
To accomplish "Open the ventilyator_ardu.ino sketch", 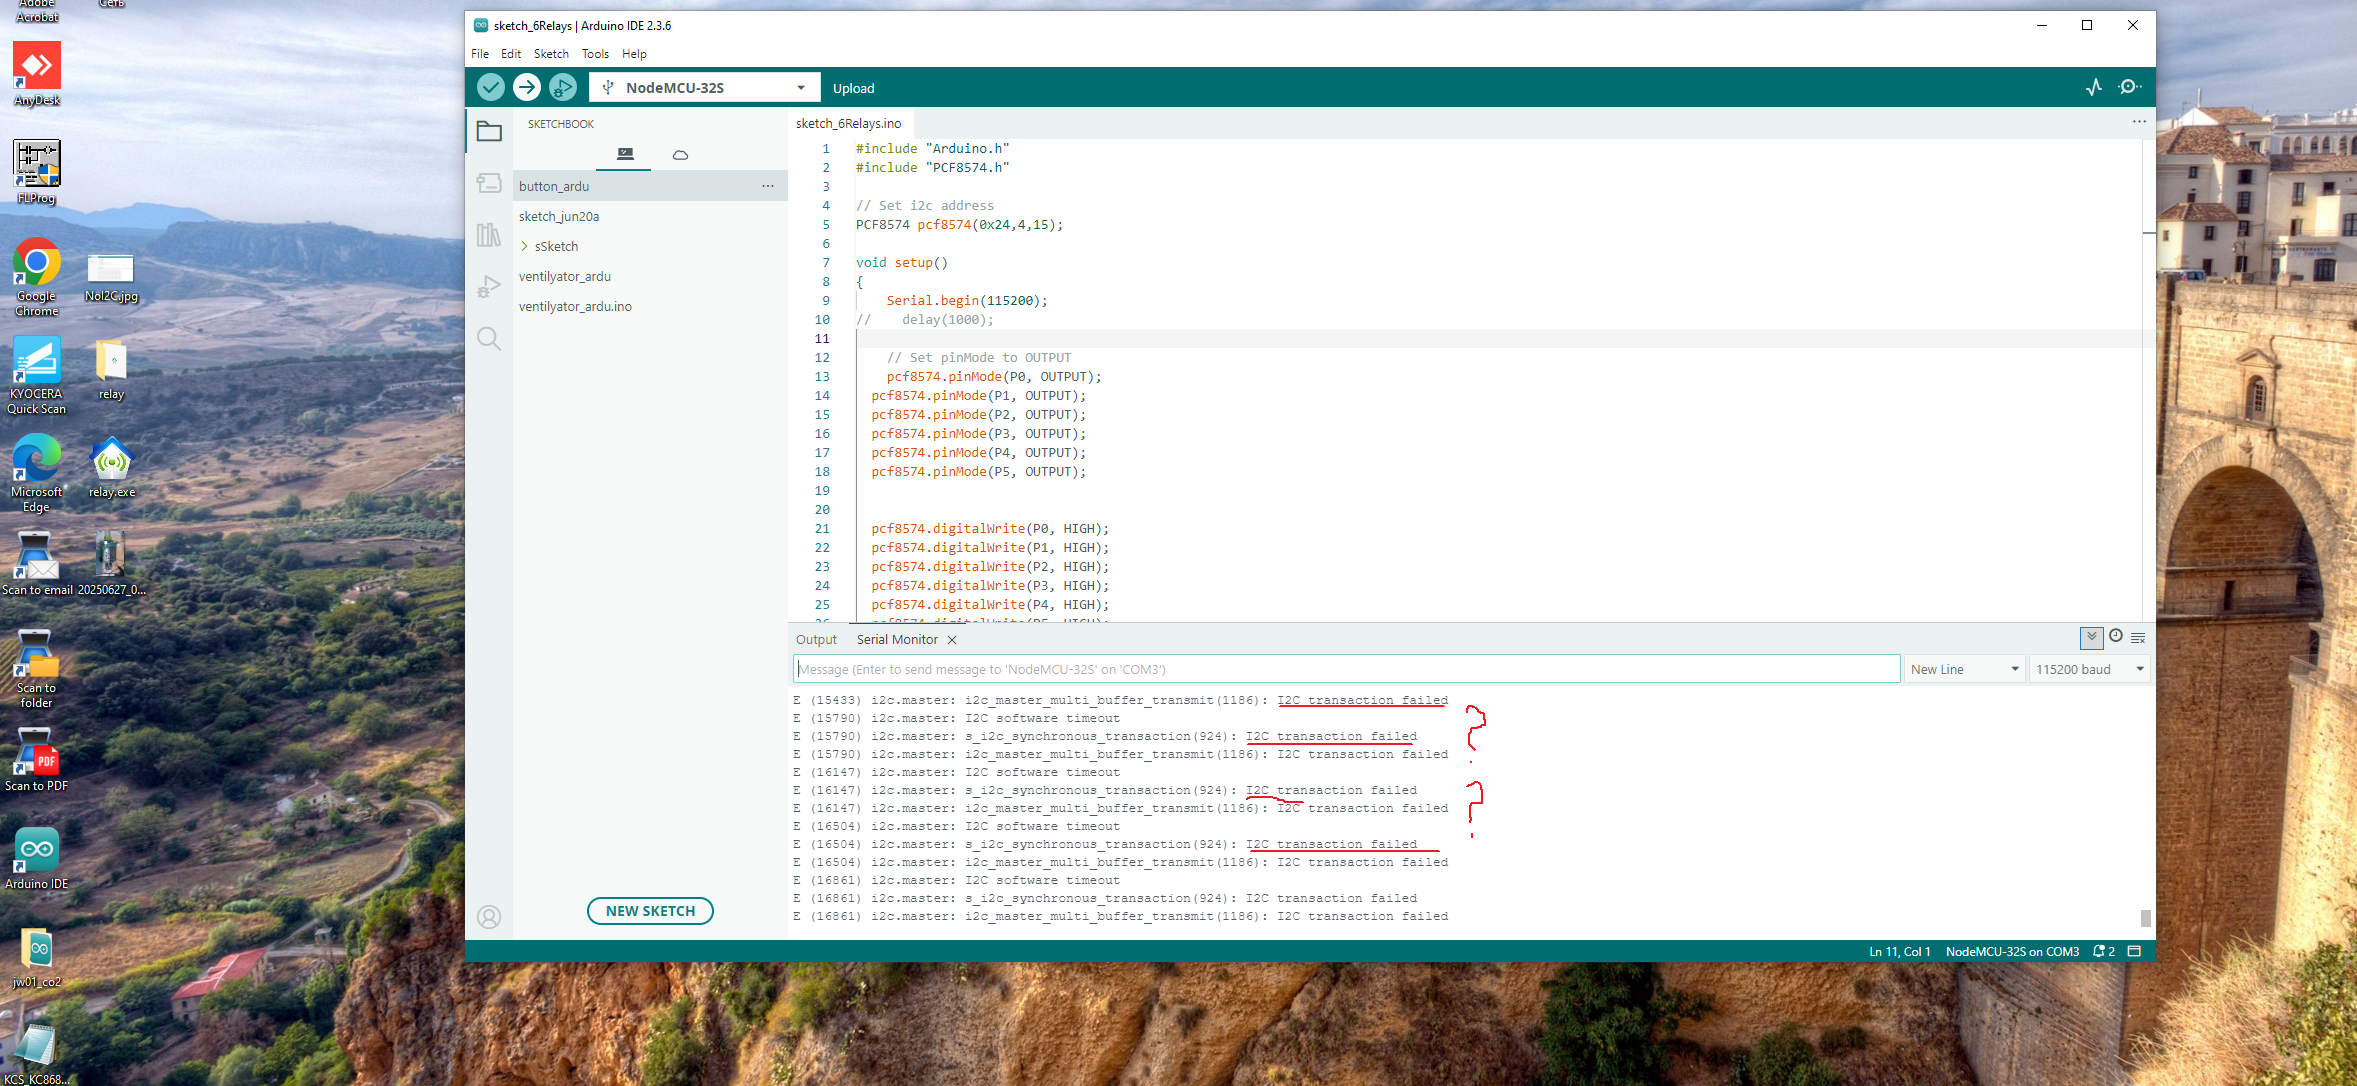I will pyautogui.click(x=575, y=307).
